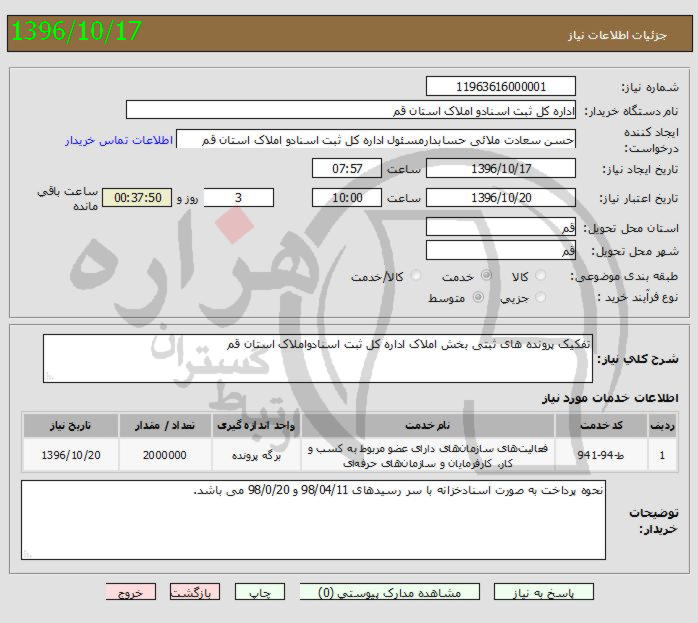Viewport: 698px width, 623px height.
Task: Select quantity cell 2000000
Action: coord(165,455)
